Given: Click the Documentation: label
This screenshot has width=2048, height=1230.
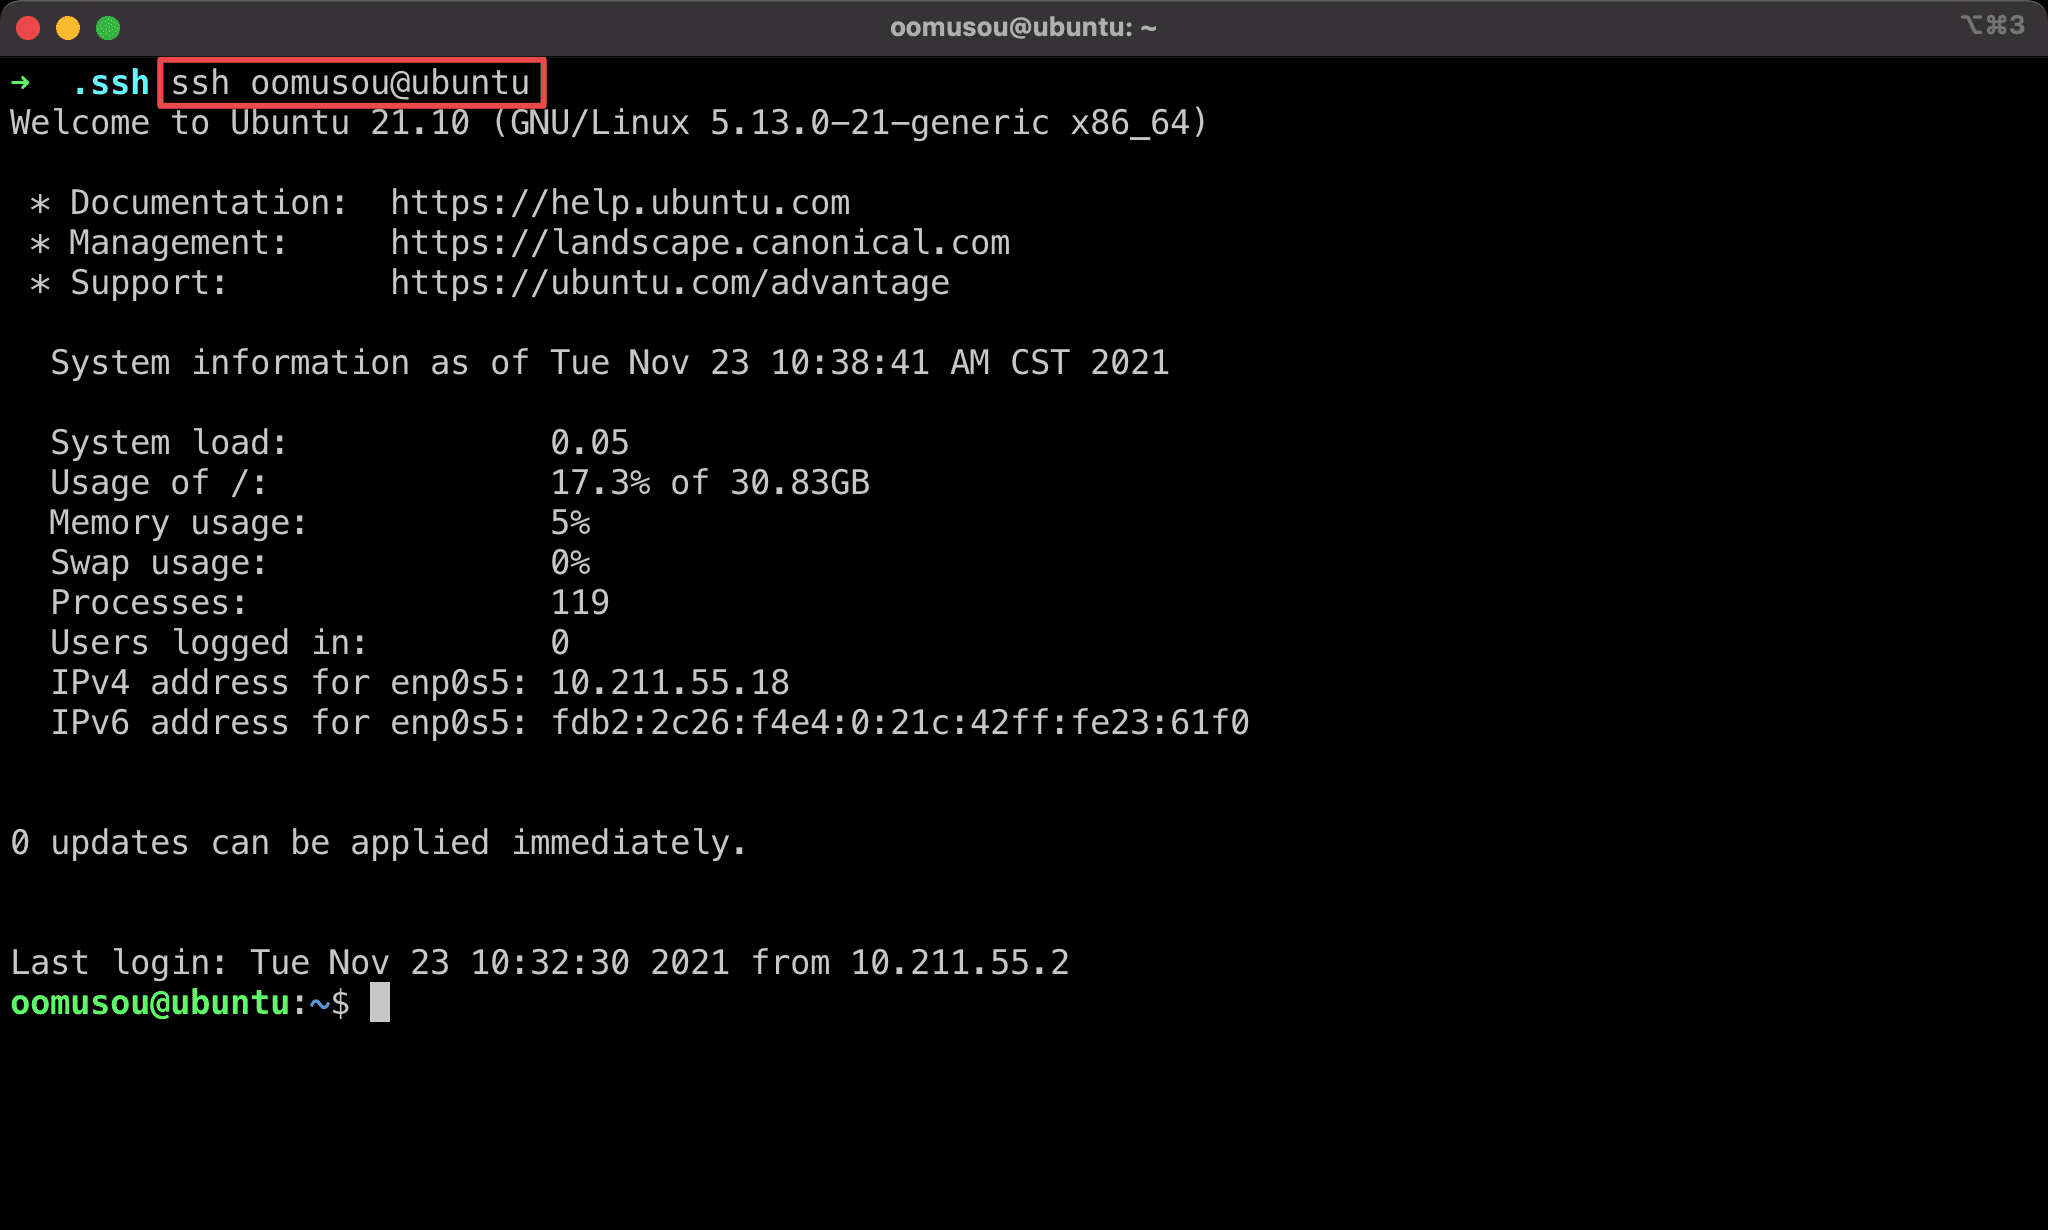Looking at the screenshot, I should [x=209, y=203].
